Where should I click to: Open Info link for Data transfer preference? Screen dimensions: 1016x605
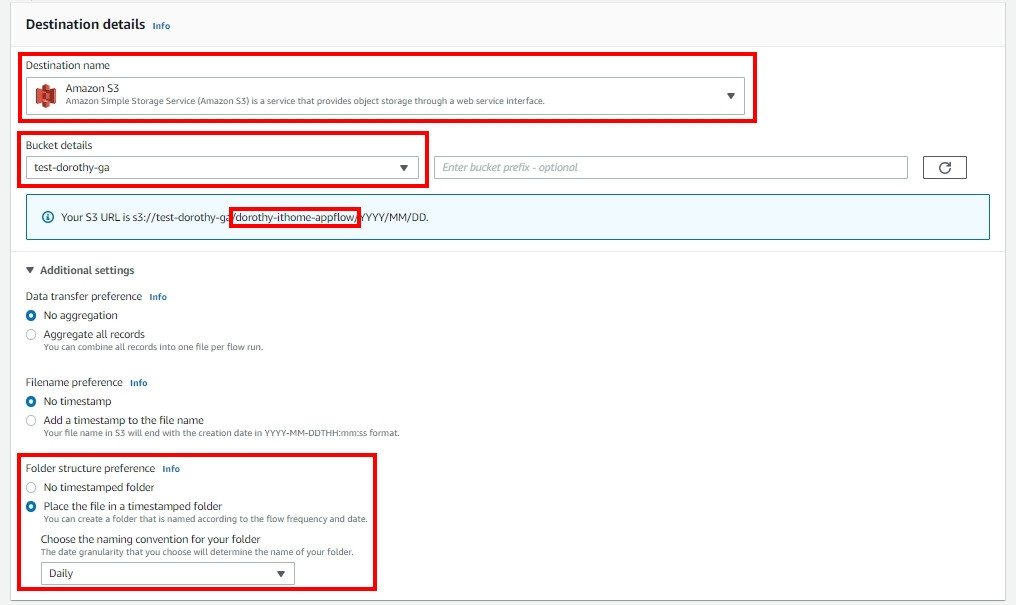point(158,297)
